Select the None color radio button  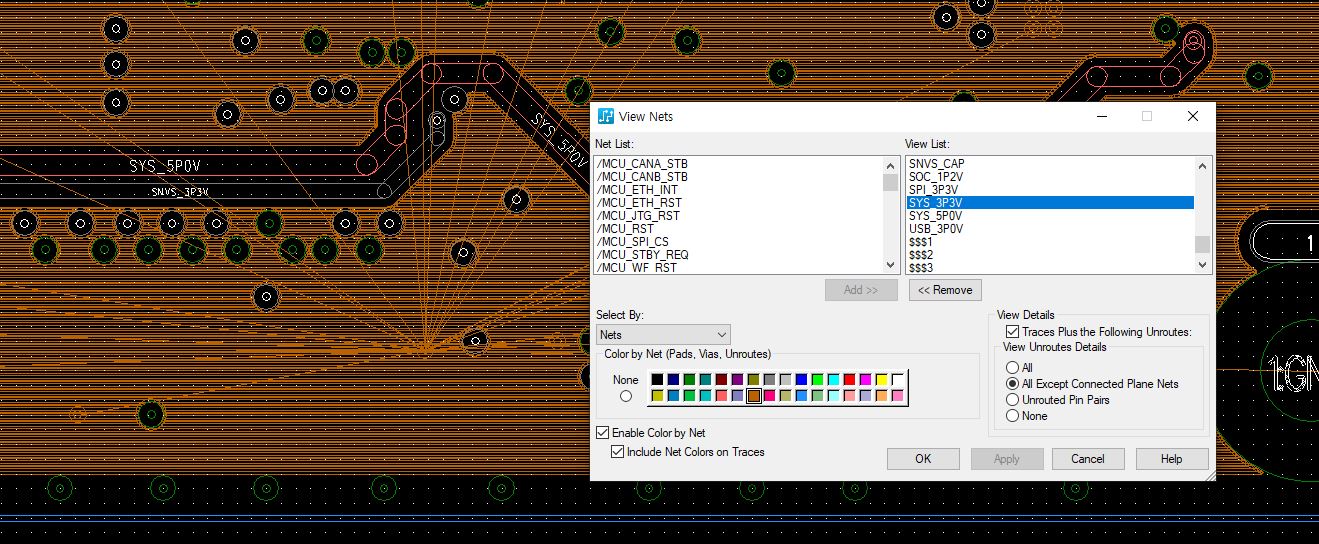626,396
